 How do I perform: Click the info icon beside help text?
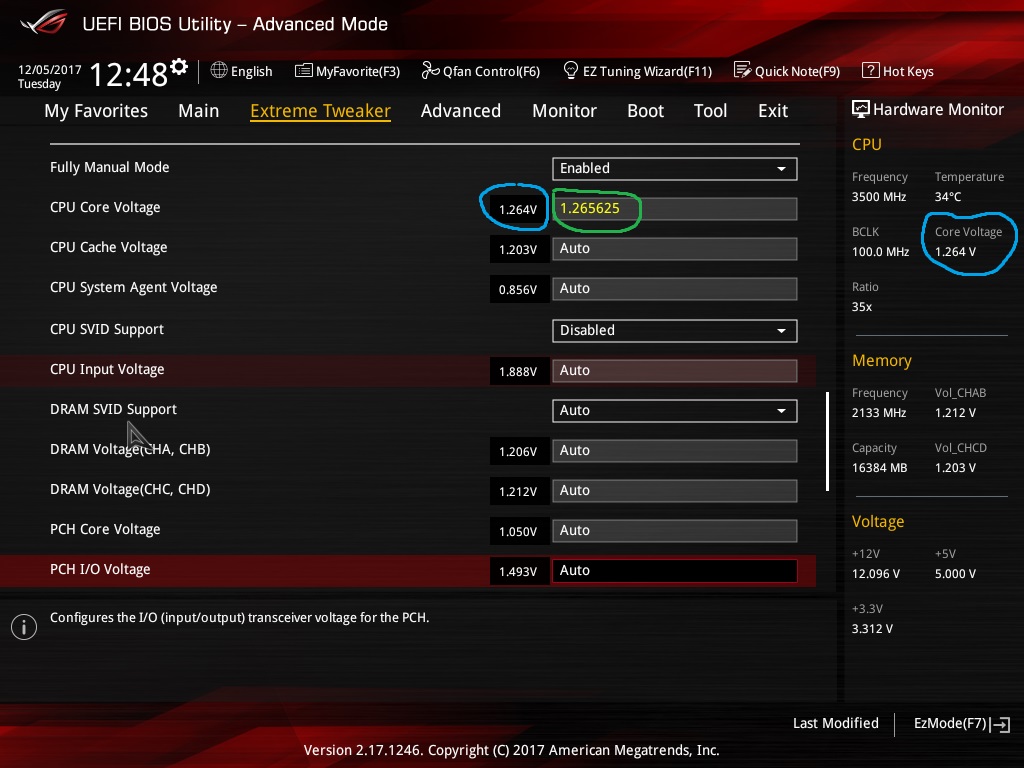pos(24,627)
